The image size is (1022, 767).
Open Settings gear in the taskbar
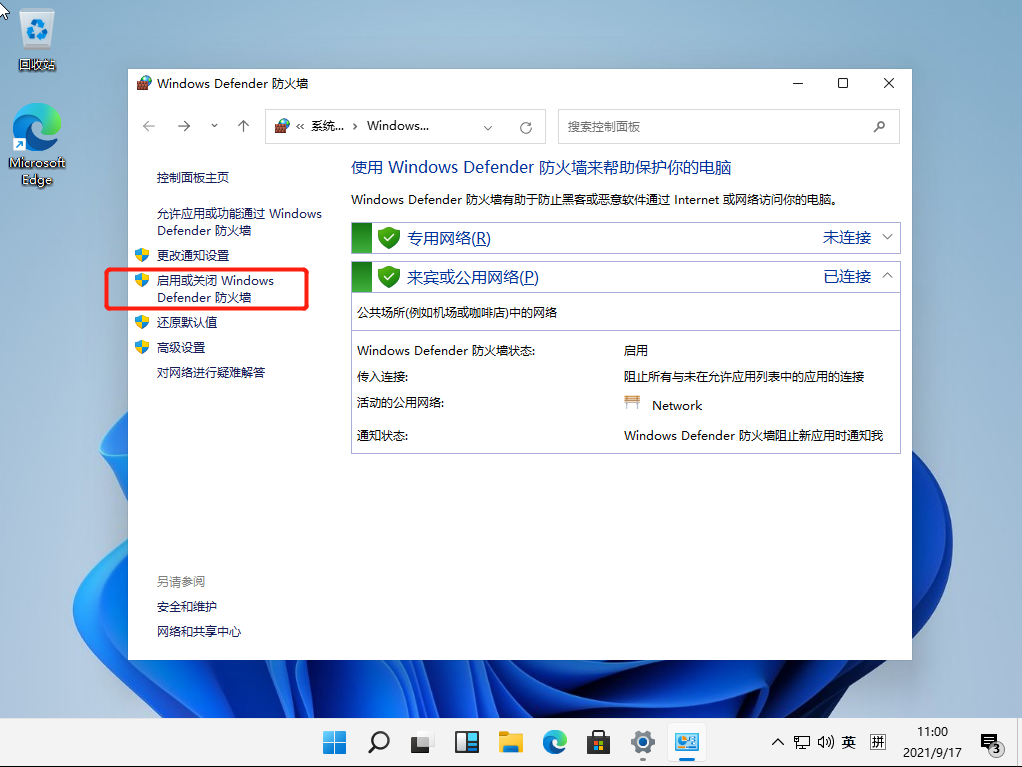(x=642, y=742)
